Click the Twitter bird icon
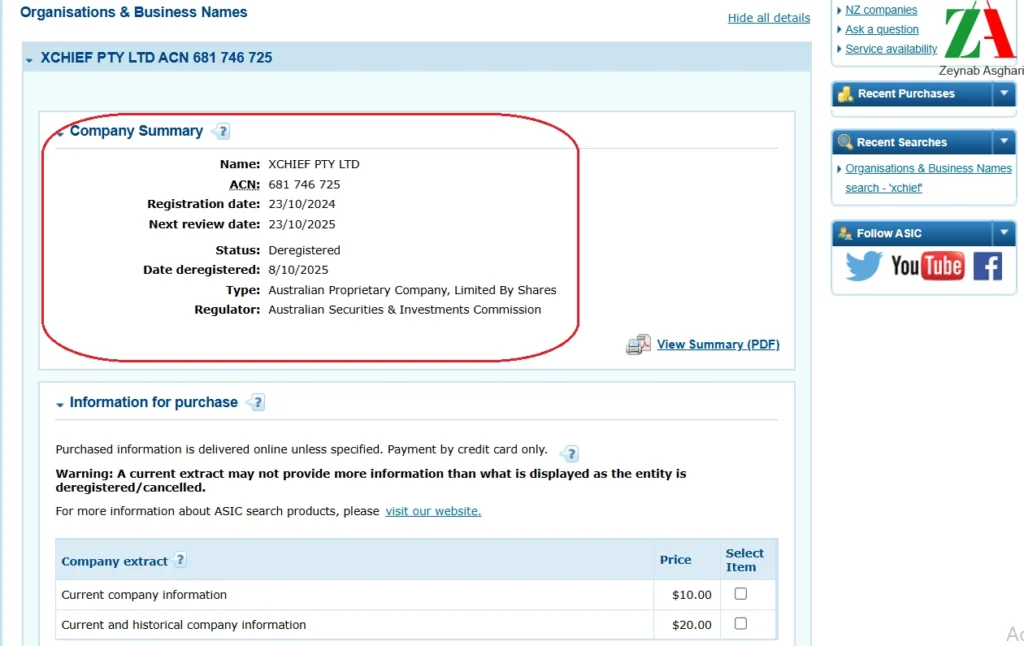Screen dimensions: 1024x646 pos(863,266)
